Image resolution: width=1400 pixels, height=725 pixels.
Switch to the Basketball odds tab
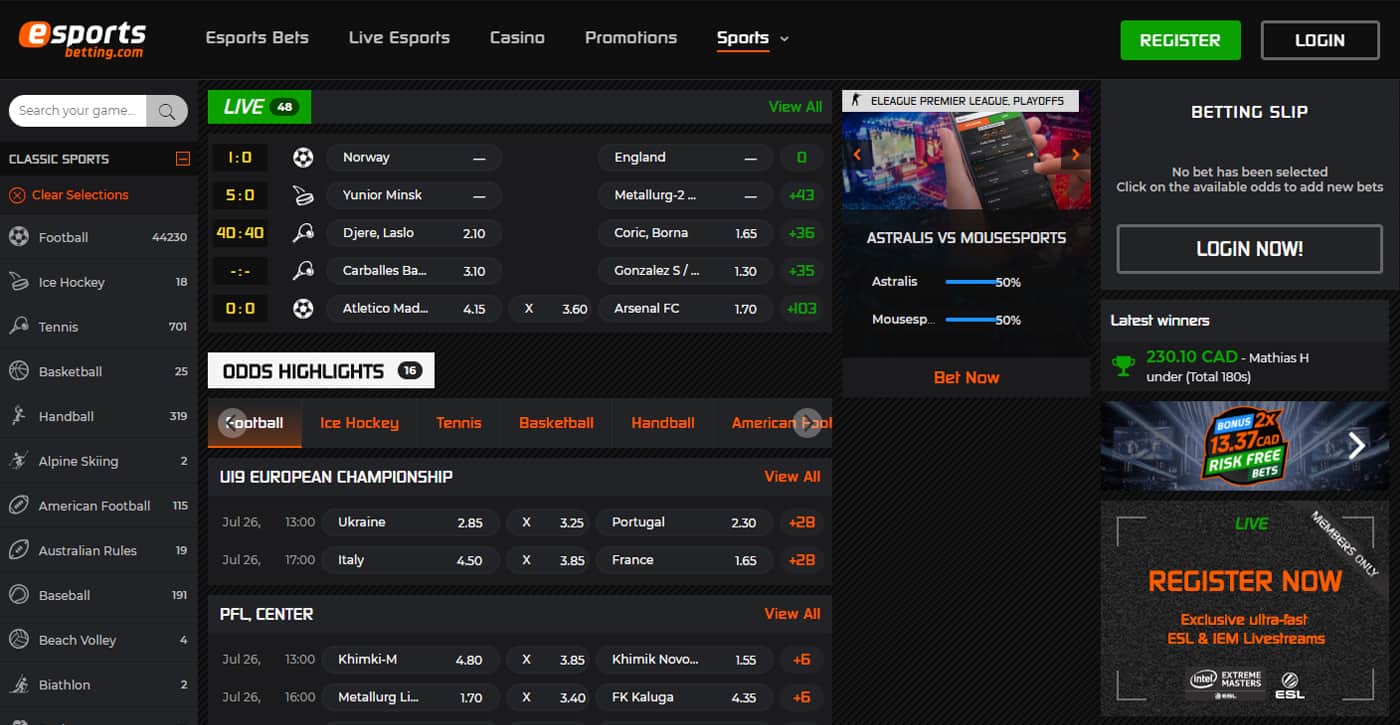point(556,423)
